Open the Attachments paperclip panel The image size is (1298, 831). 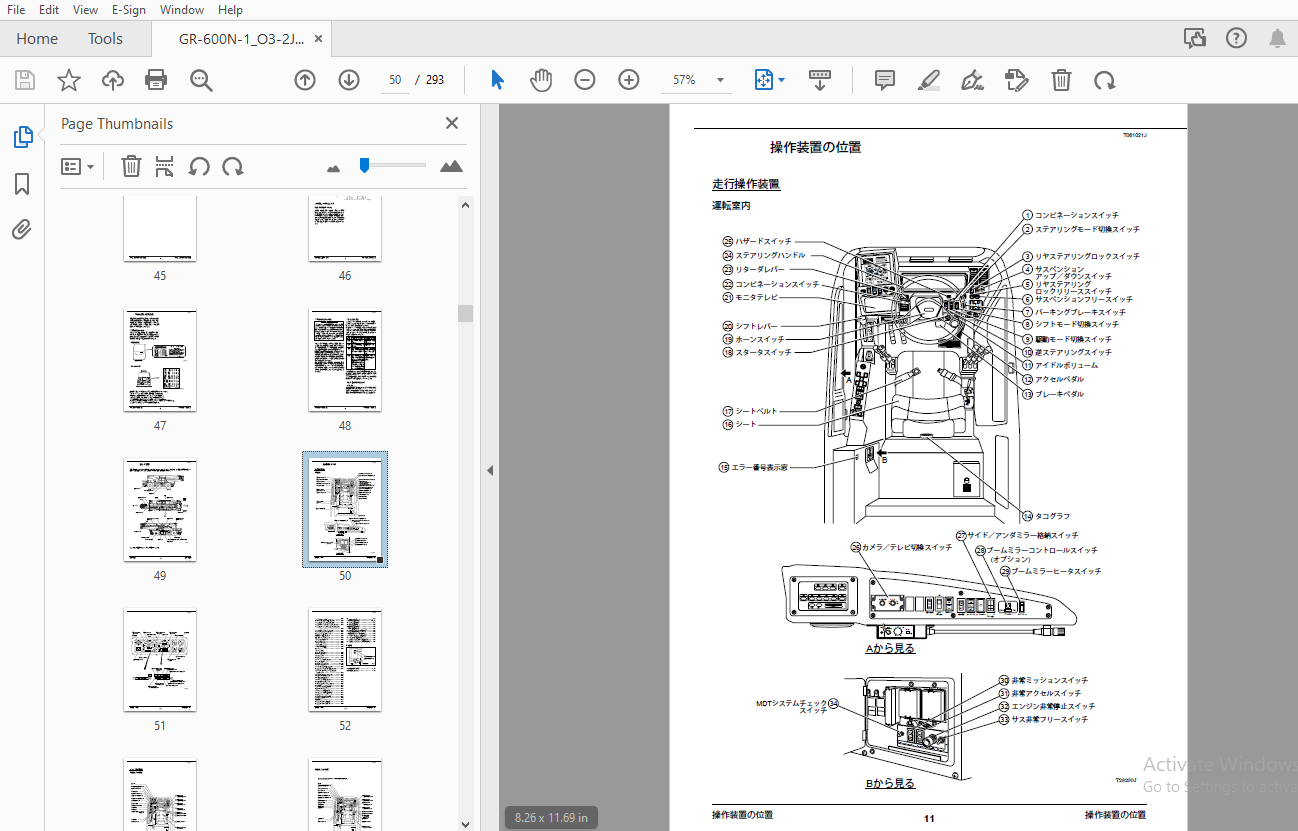pyautogui.click(x=22, y=230)
